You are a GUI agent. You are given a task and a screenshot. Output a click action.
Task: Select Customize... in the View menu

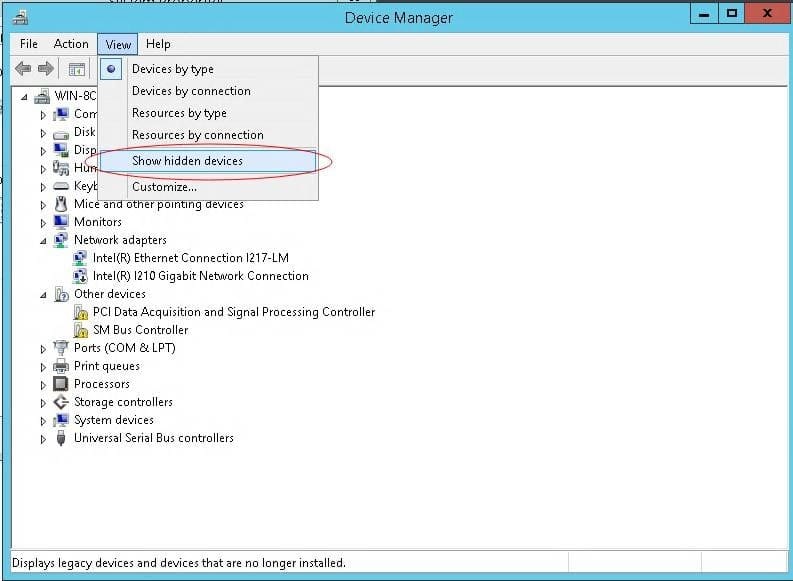click(x=164, y=187)
